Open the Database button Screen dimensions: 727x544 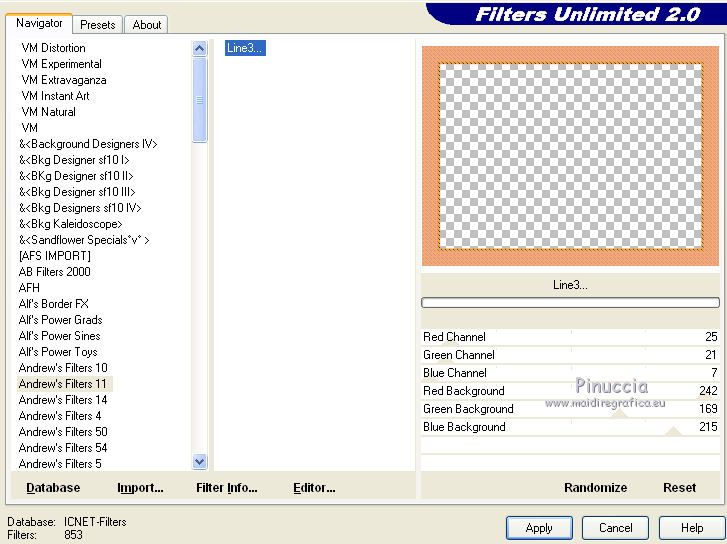pos(53,488)
